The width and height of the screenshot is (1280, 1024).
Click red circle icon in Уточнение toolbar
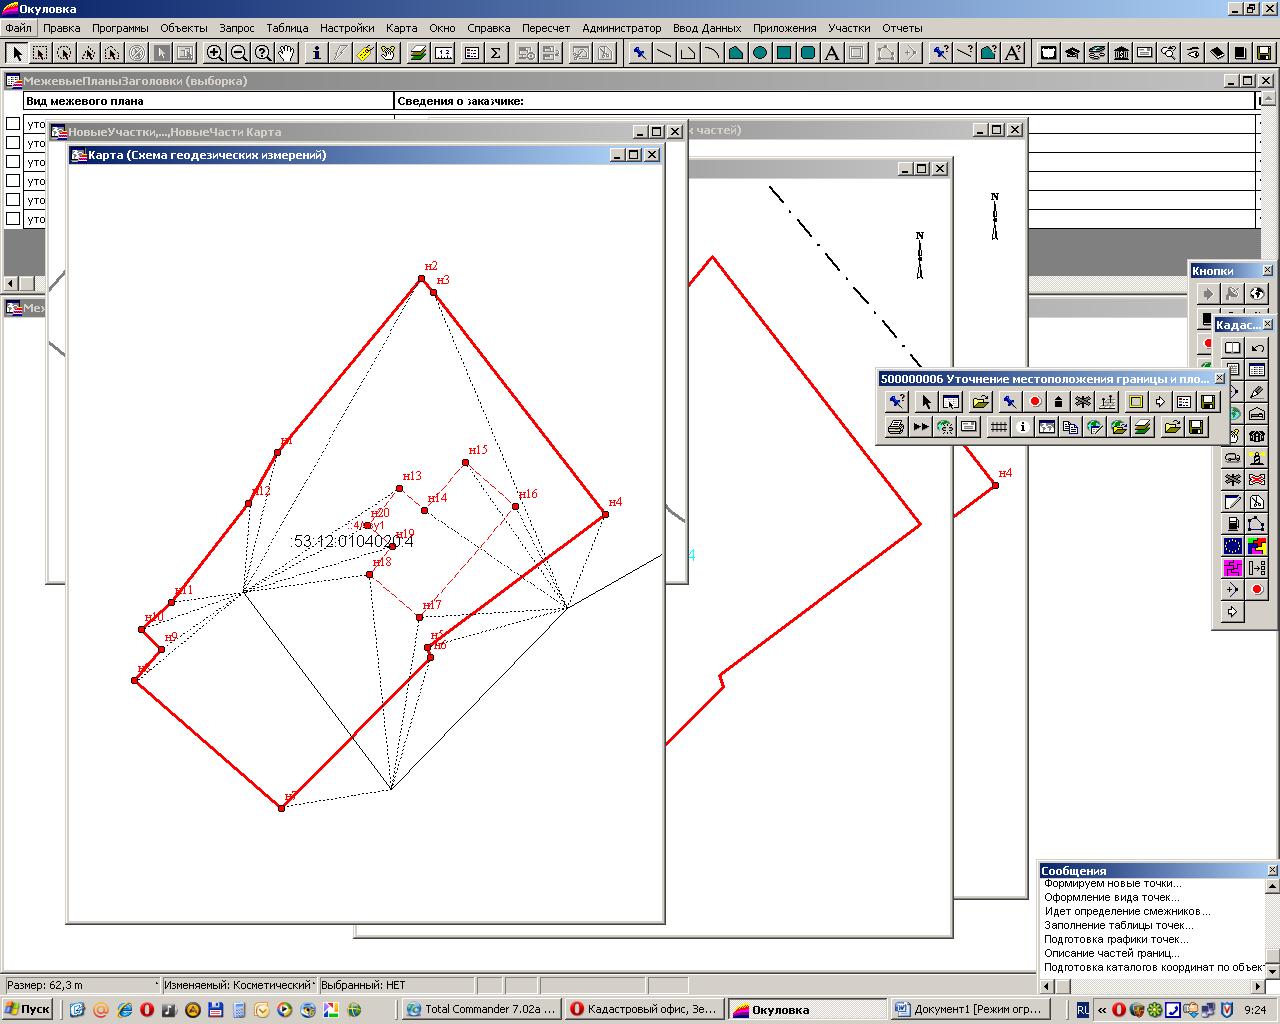click(1035, 402)
